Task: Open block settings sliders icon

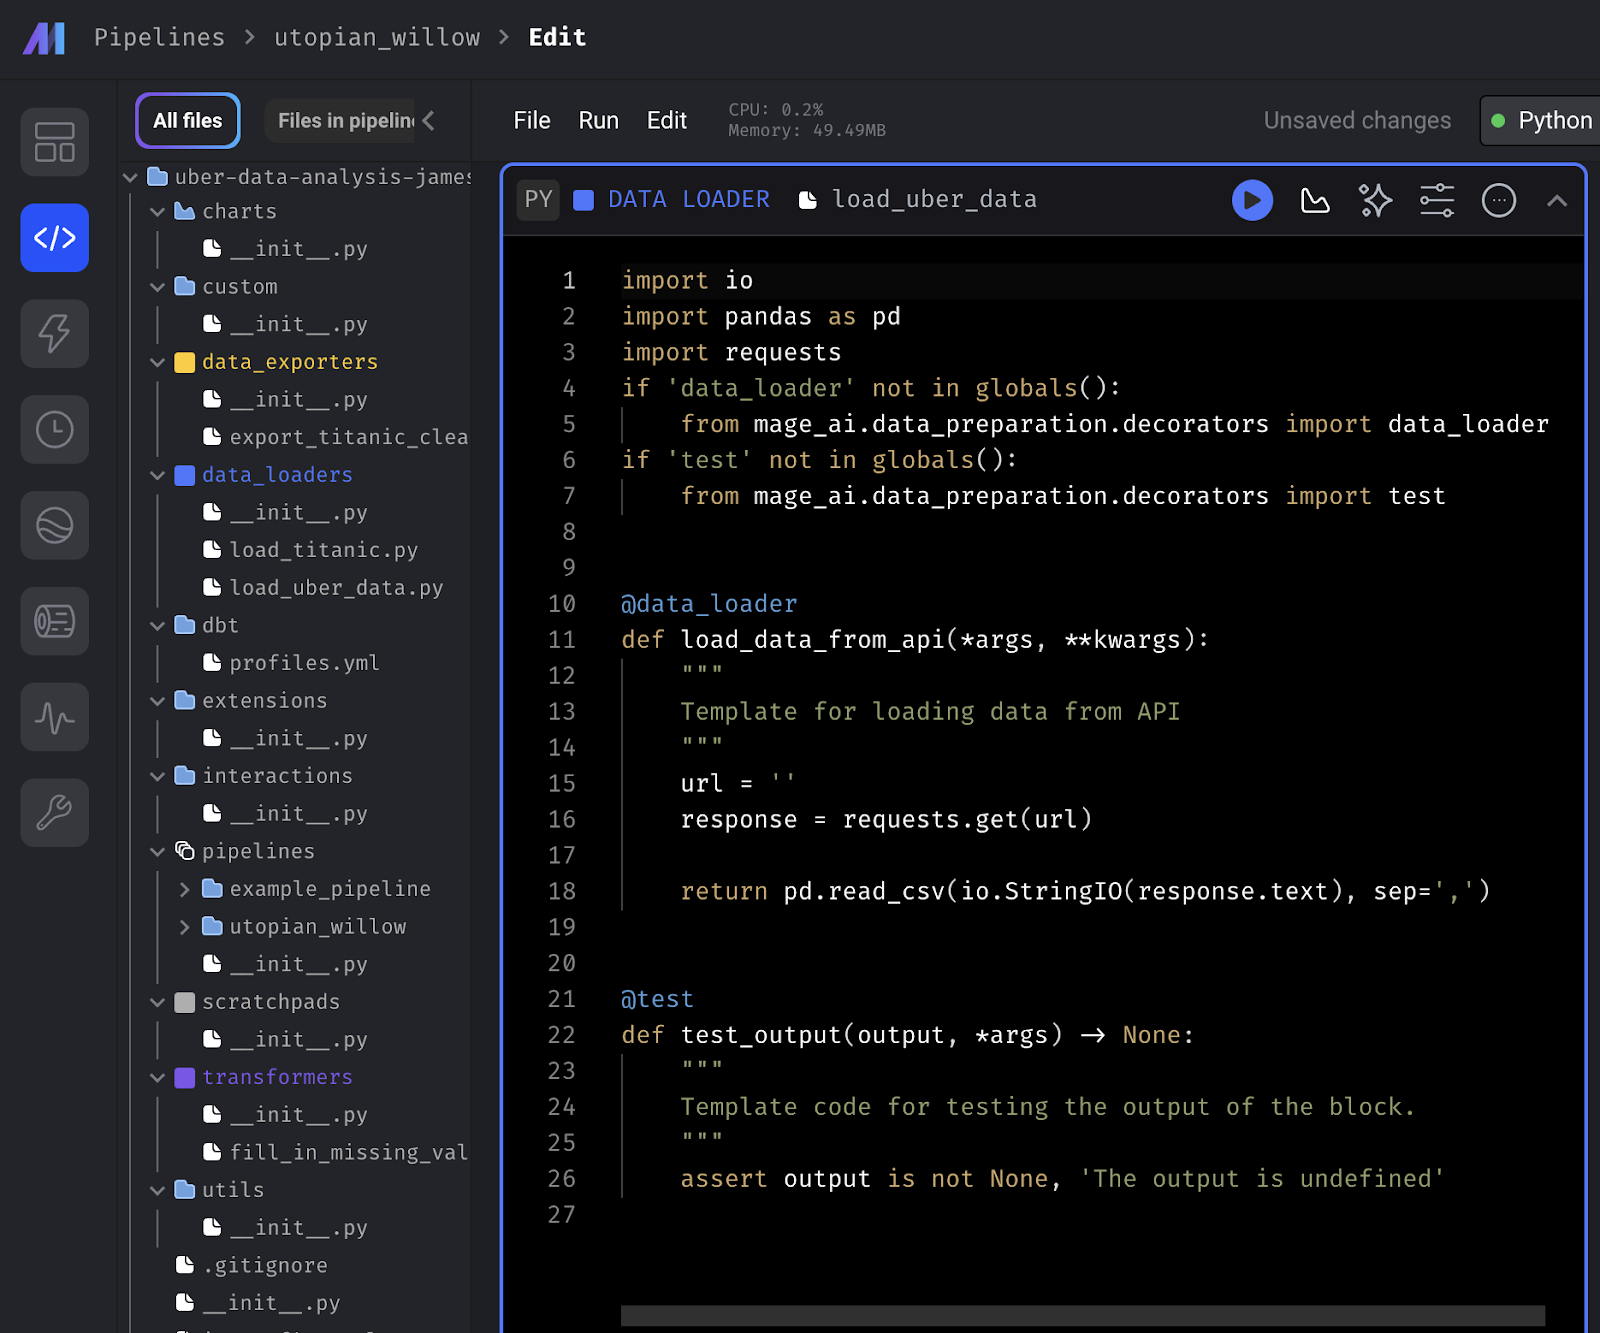Action: (1437, 200)
